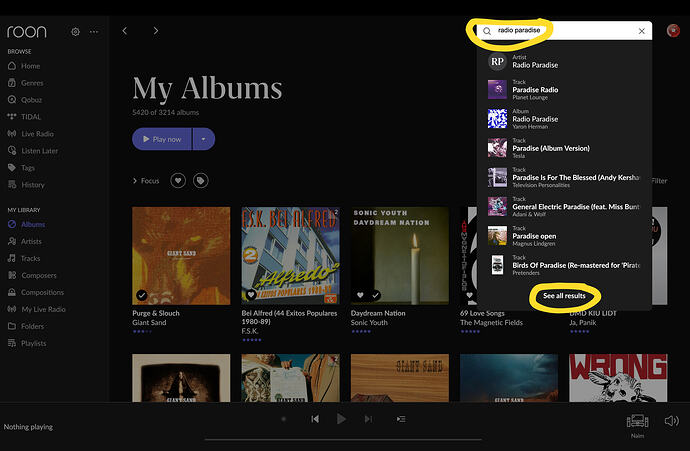
Task: Open Roon settings gear icon
Action: coord(75,32)
